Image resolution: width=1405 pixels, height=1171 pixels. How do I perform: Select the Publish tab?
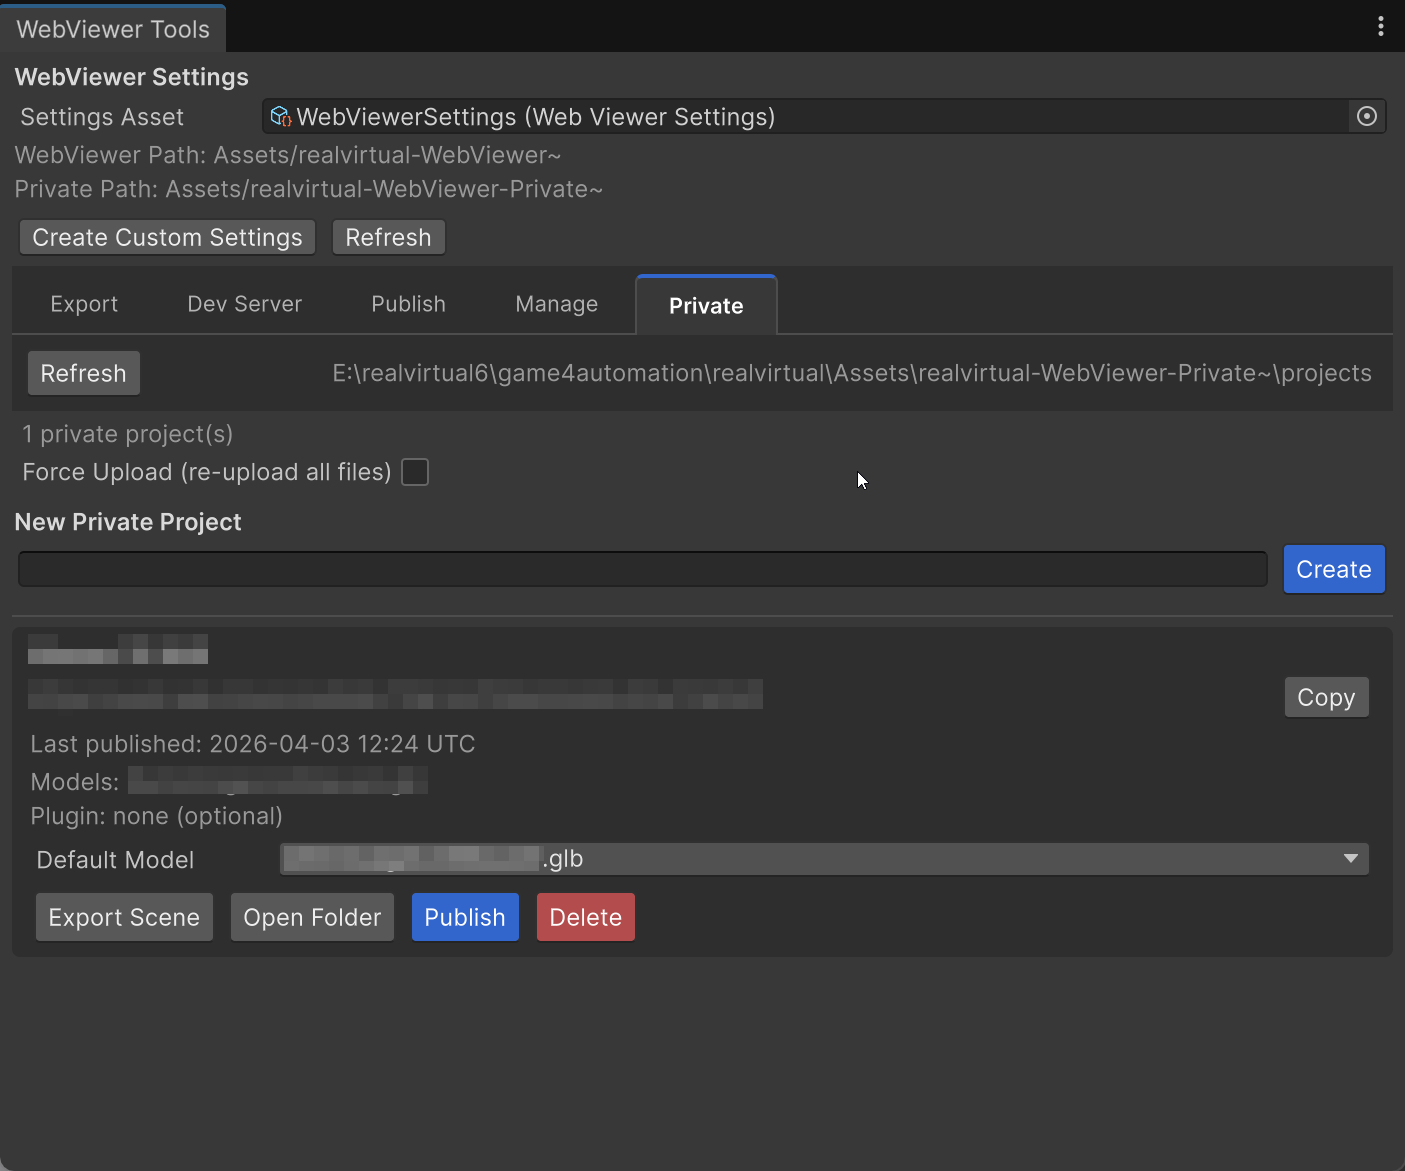coord(408,304)
